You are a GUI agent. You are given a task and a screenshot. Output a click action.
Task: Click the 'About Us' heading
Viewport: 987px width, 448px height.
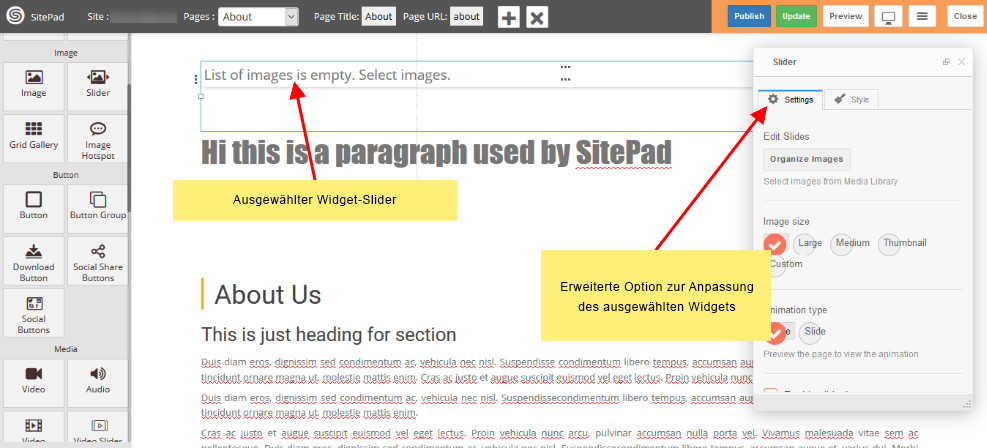pos(268,294)
